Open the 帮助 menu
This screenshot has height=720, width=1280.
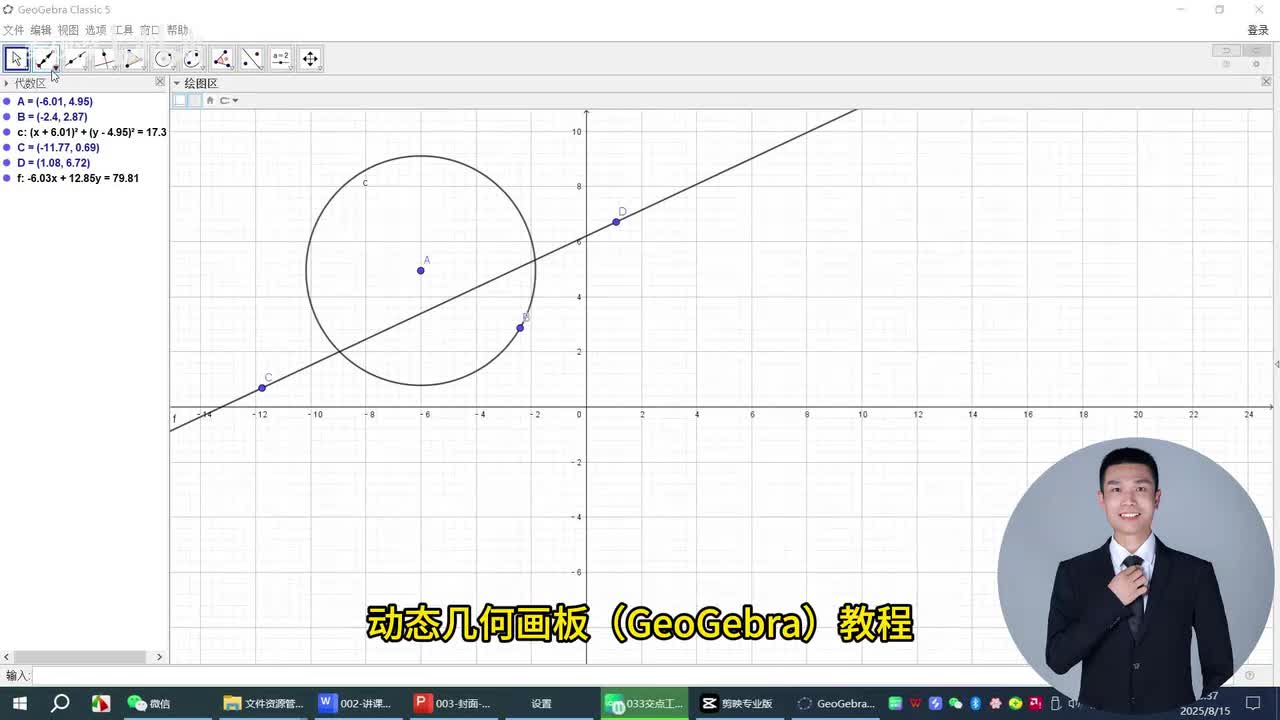coord(177,30)
